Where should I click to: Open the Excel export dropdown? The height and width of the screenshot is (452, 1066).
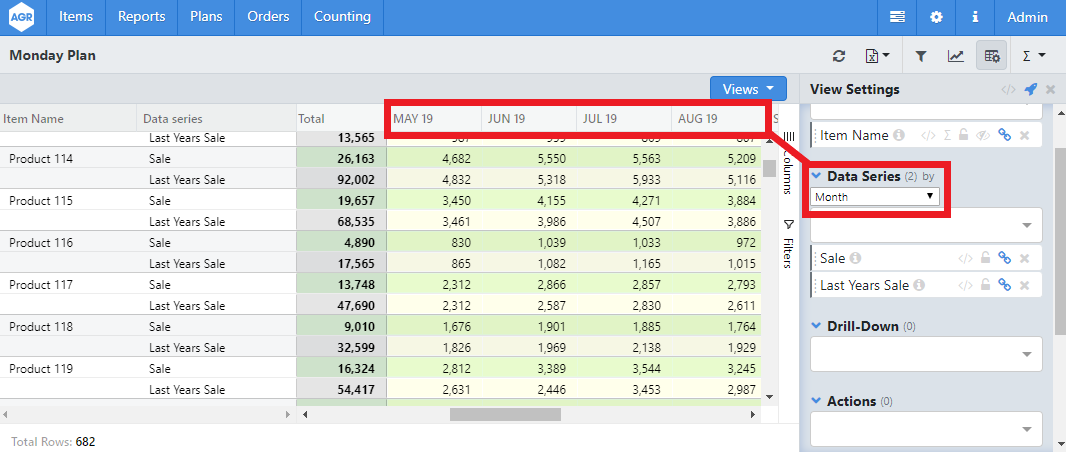click(877, 56)
